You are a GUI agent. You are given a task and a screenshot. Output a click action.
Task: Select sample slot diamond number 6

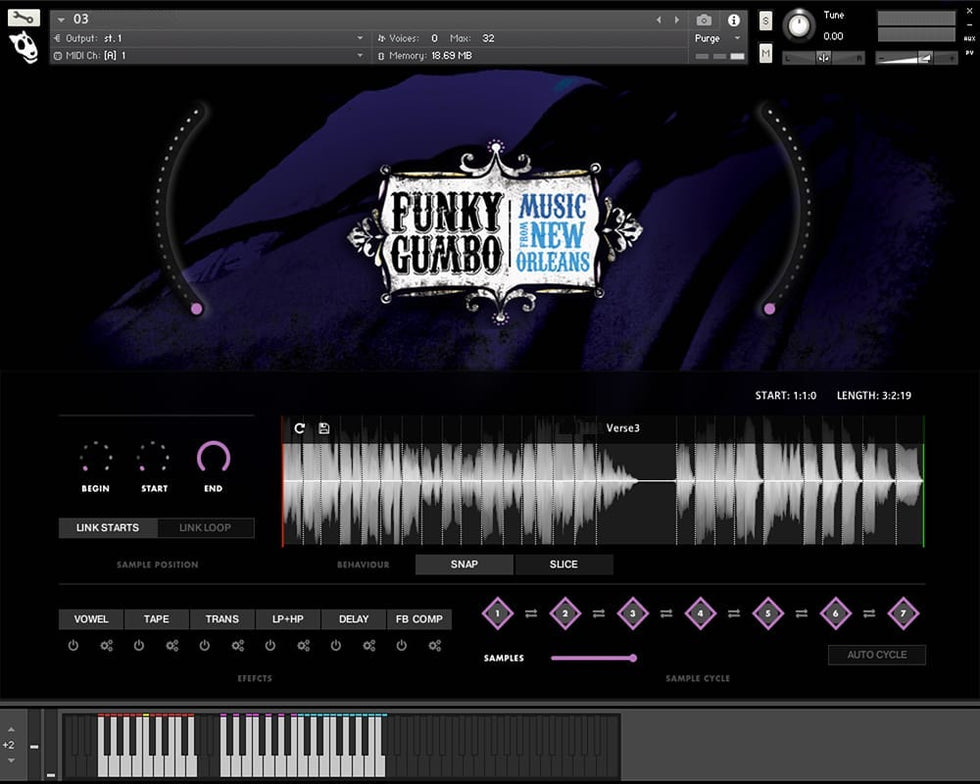coord(835,613)
